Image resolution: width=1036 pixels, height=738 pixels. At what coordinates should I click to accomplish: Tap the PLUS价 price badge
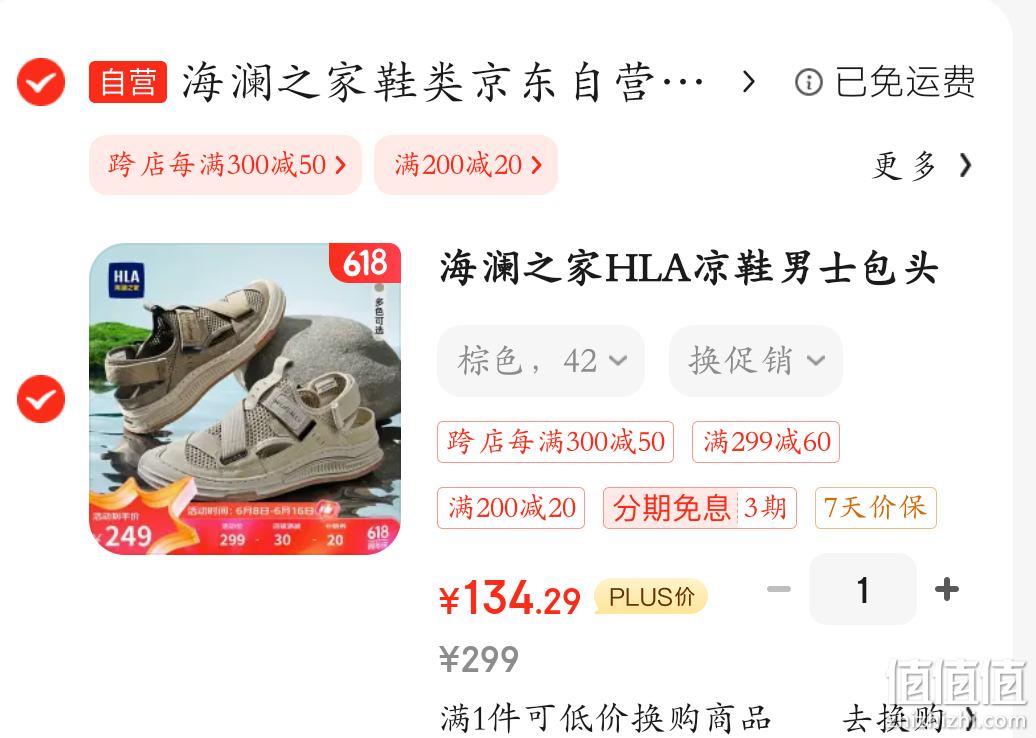651,597
